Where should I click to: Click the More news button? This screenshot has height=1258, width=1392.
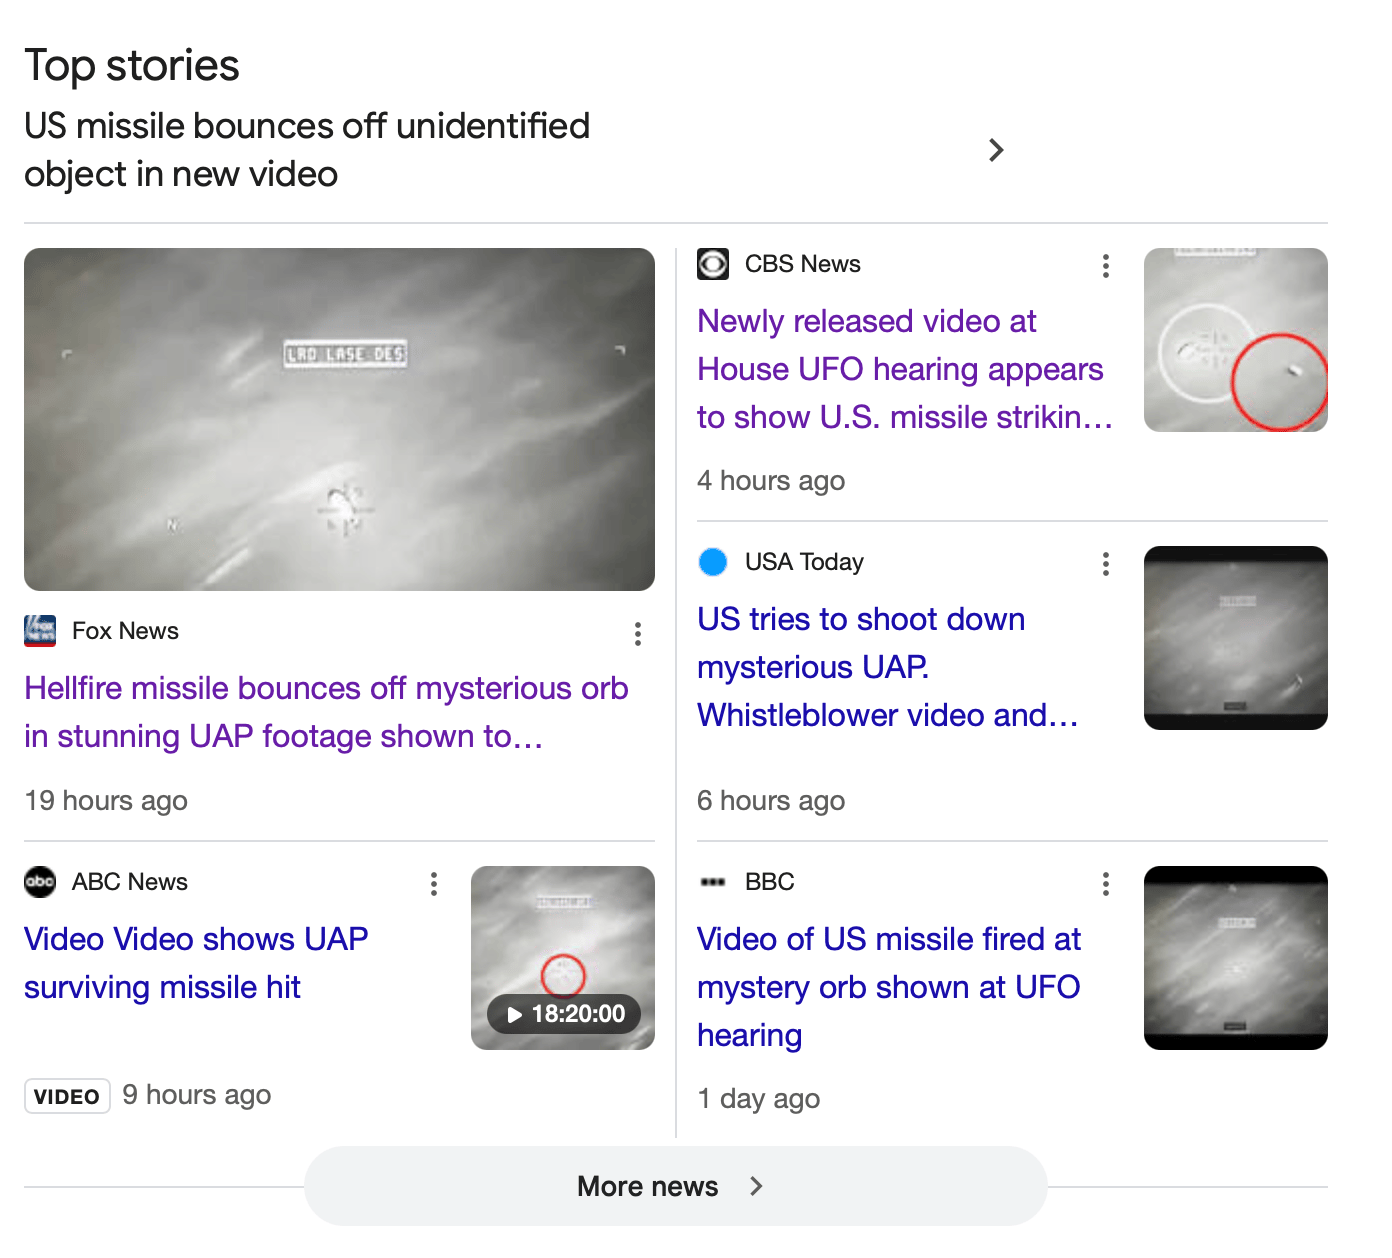point(675,1186)
